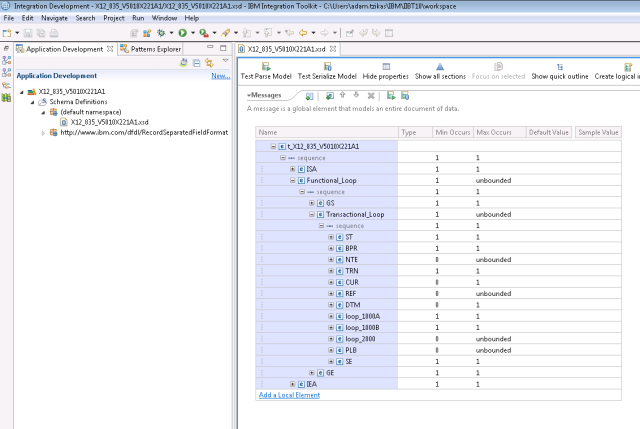Collapse the Transactional_Loop element
The width and height of the screenshot is (640, 429).
[x=311, y=214]
